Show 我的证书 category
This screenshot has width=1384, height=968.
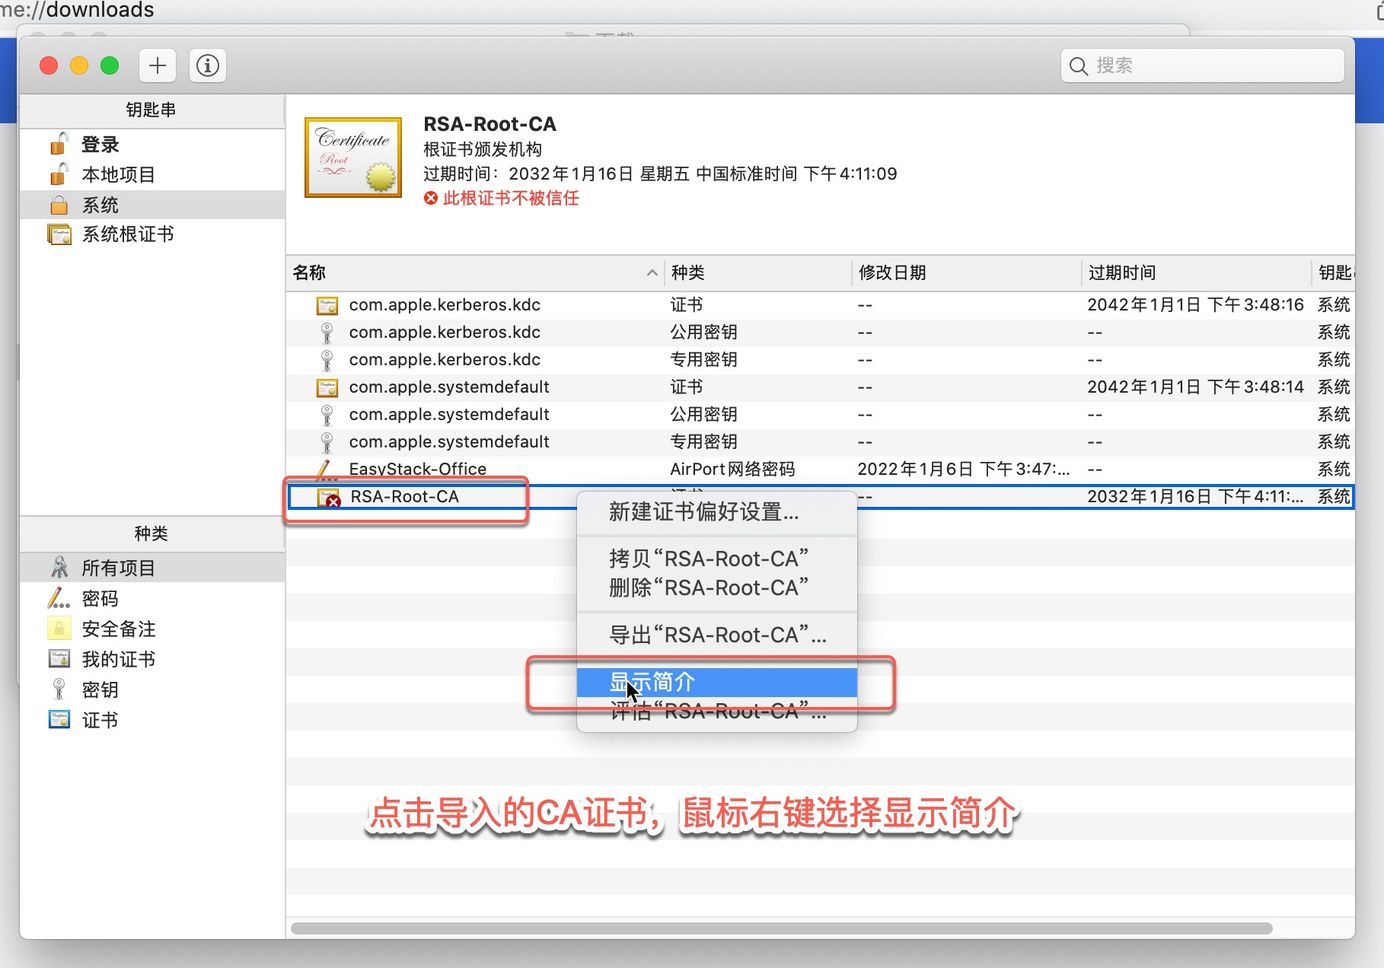[x=118, y=660]
